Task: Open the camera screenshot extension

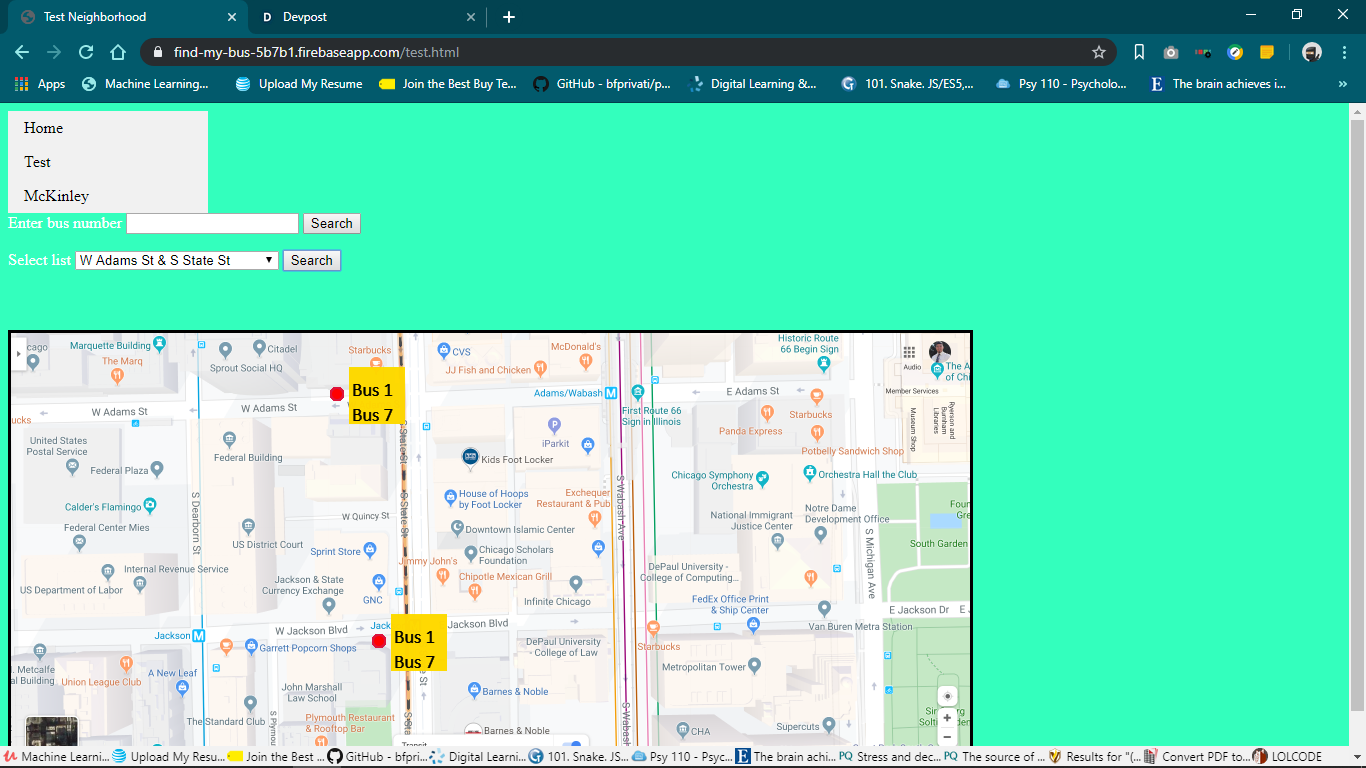Action: (1171, 52)
